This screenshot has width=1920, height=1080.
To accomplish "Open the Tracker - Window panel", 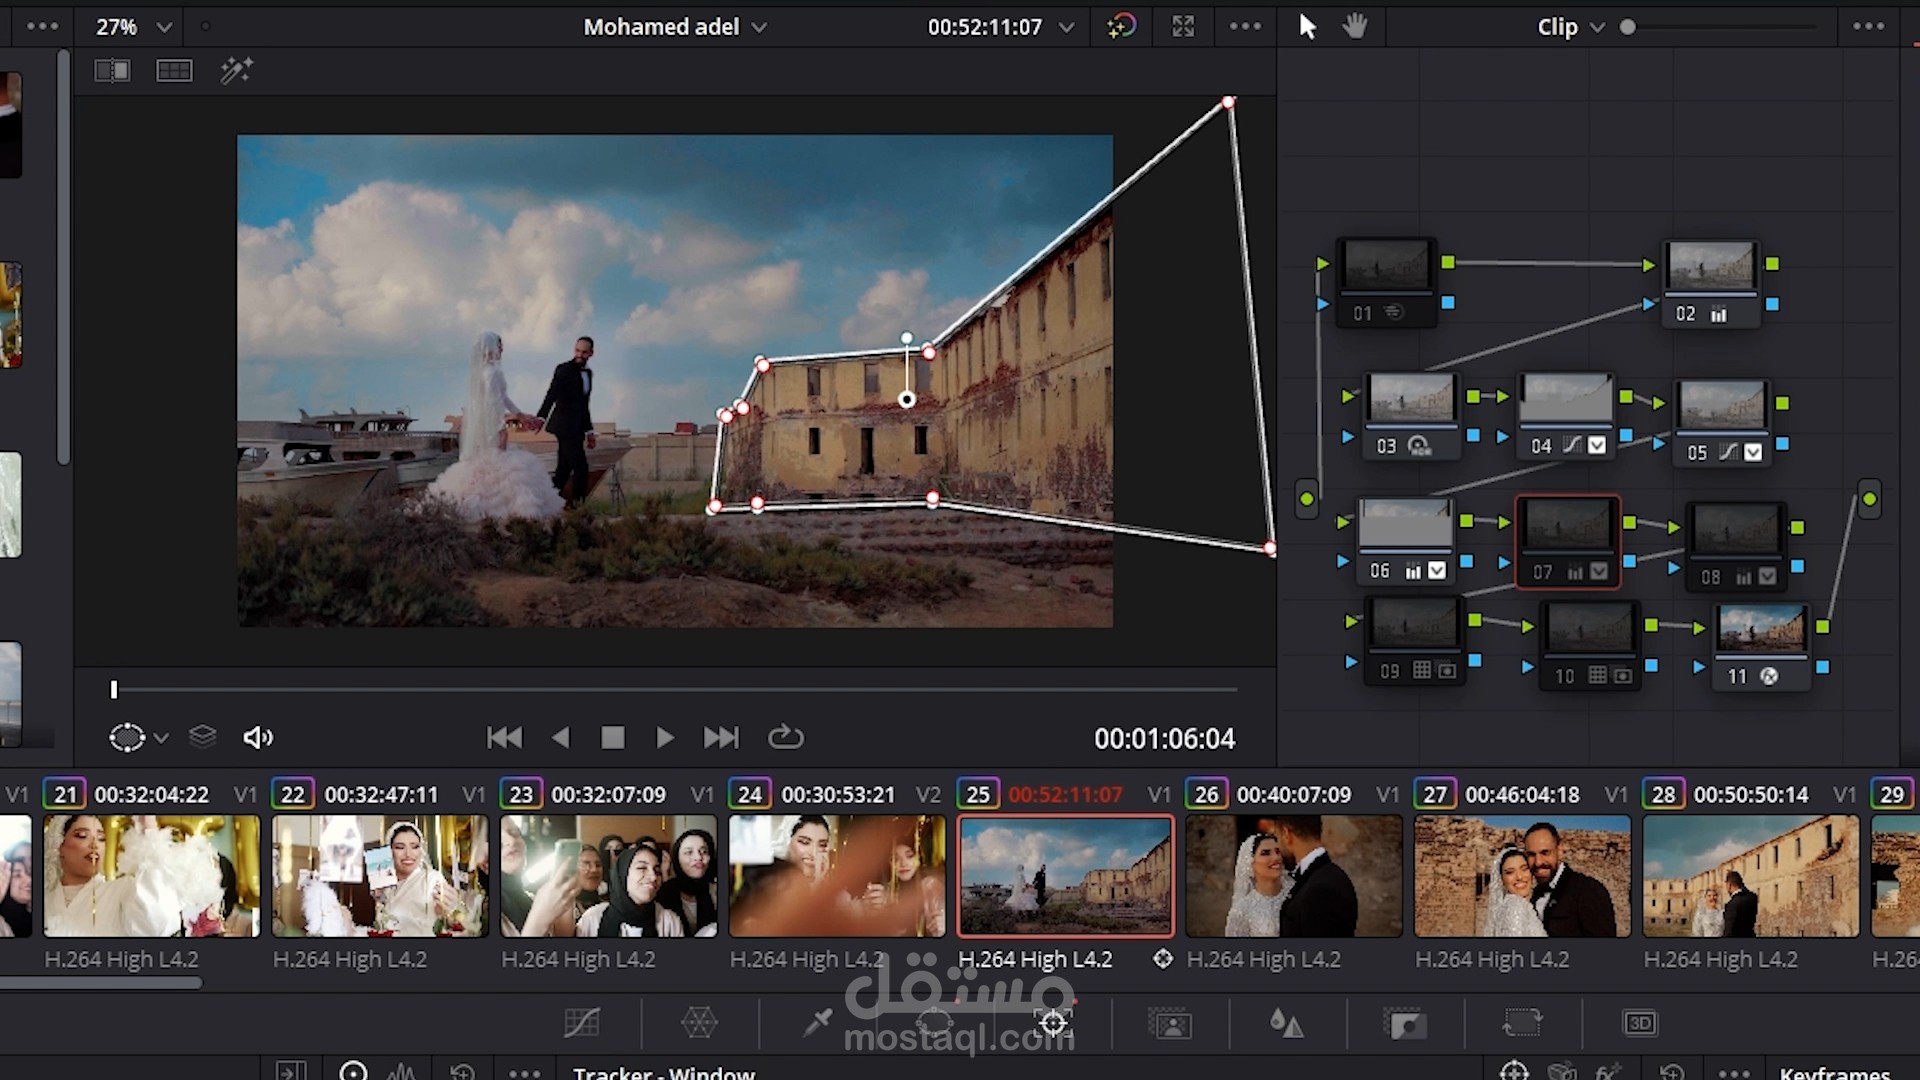I will click(x=663, y=1072).
